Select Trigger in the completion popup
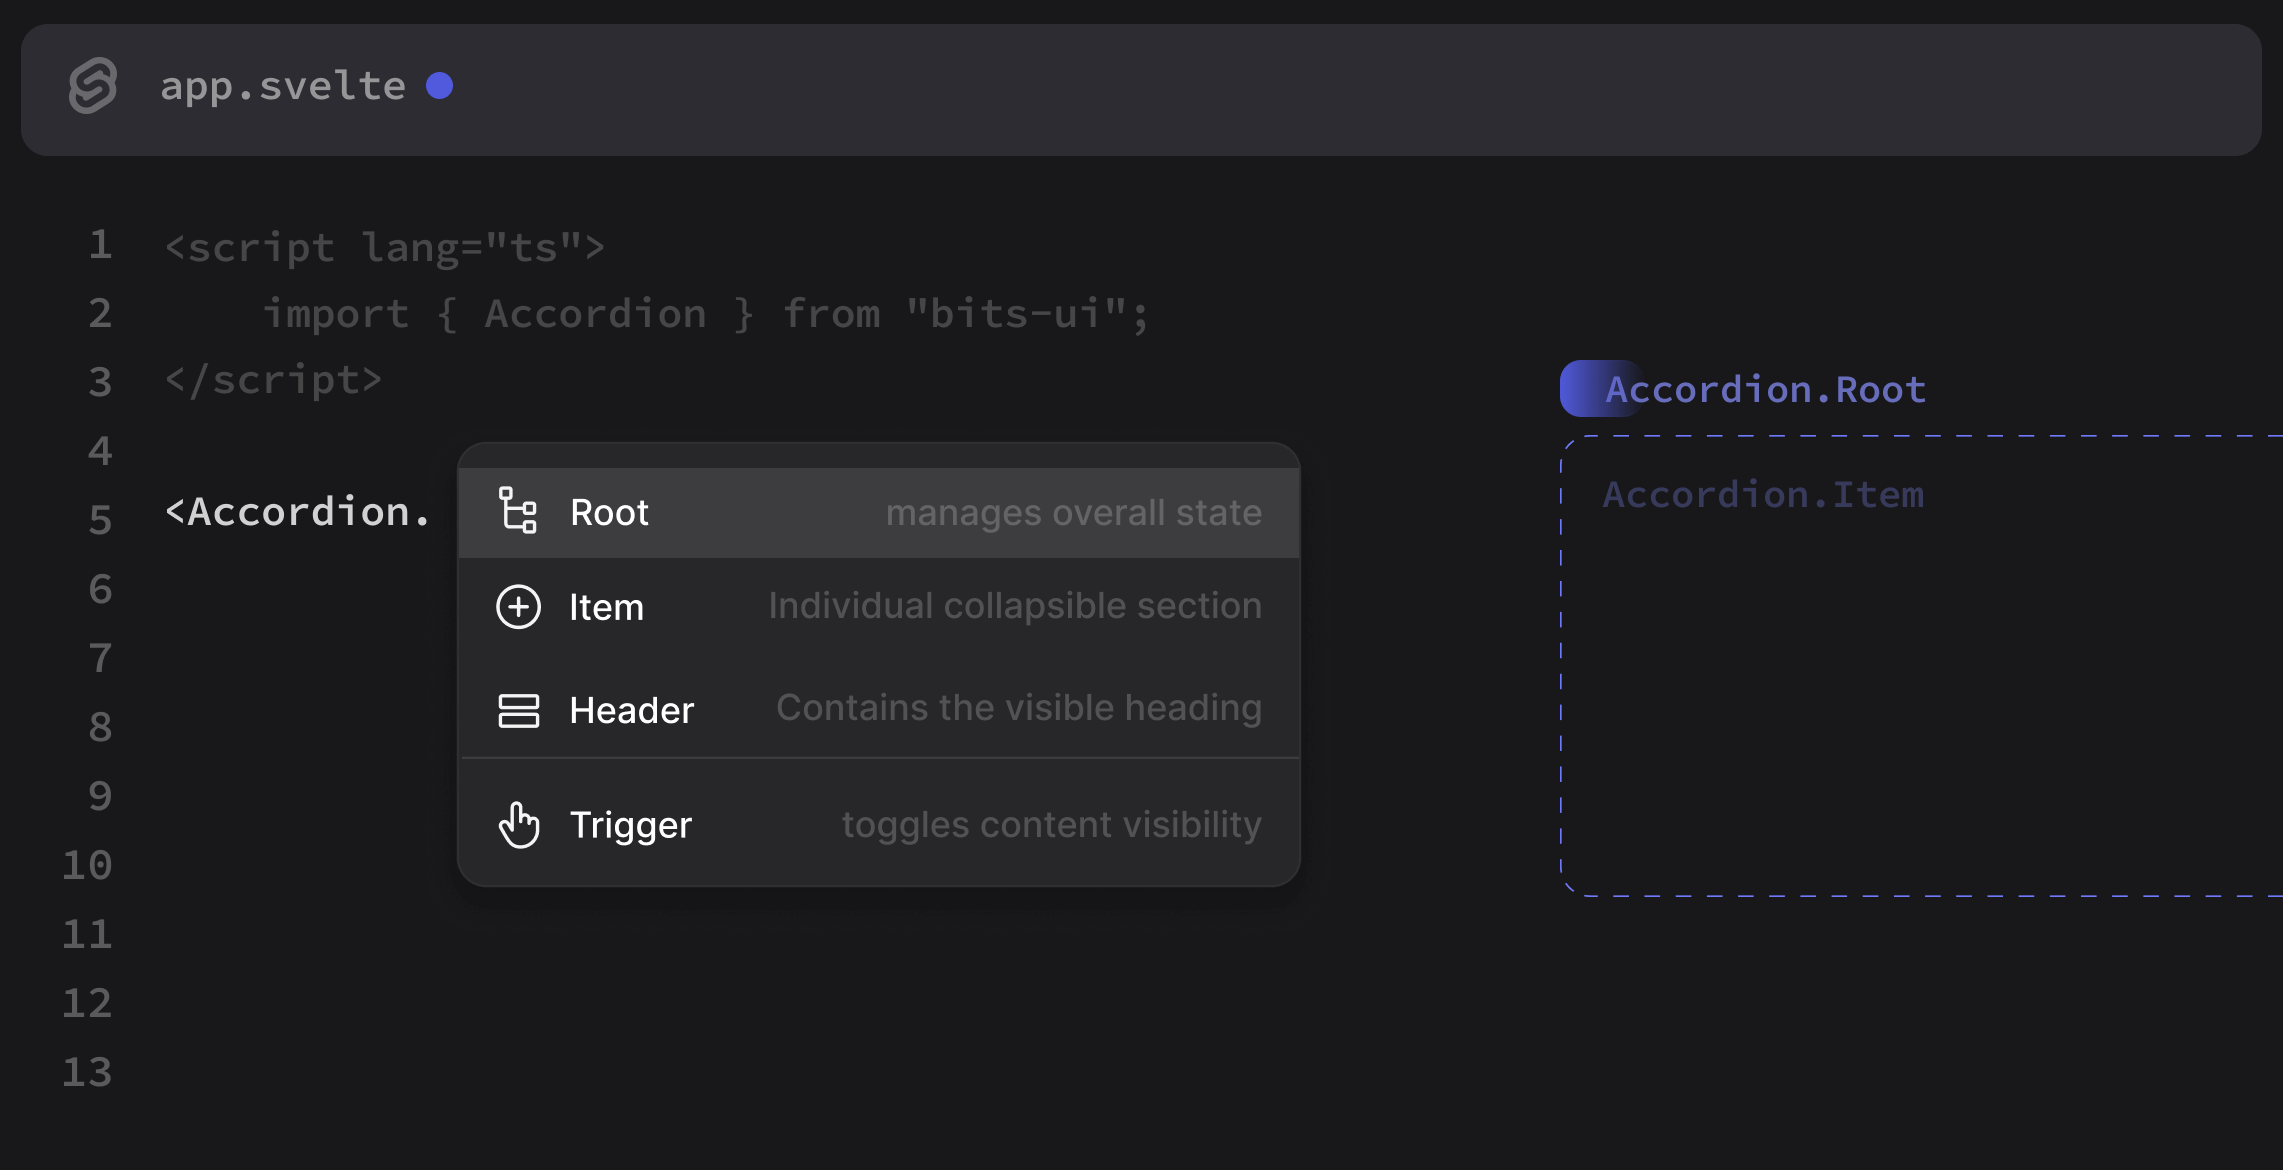Image resolution: width=2283 pixels, height=1170 pixels. (x=630, y=824)
